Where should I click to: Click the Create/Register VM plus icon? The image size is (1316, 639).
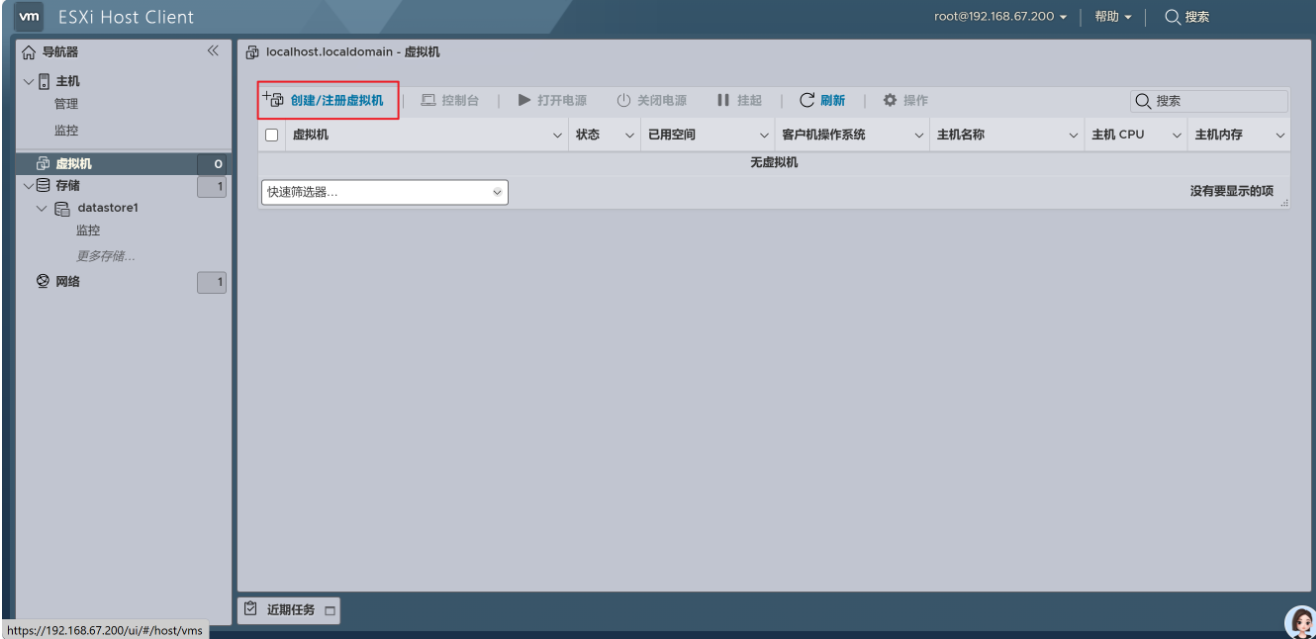272,99
